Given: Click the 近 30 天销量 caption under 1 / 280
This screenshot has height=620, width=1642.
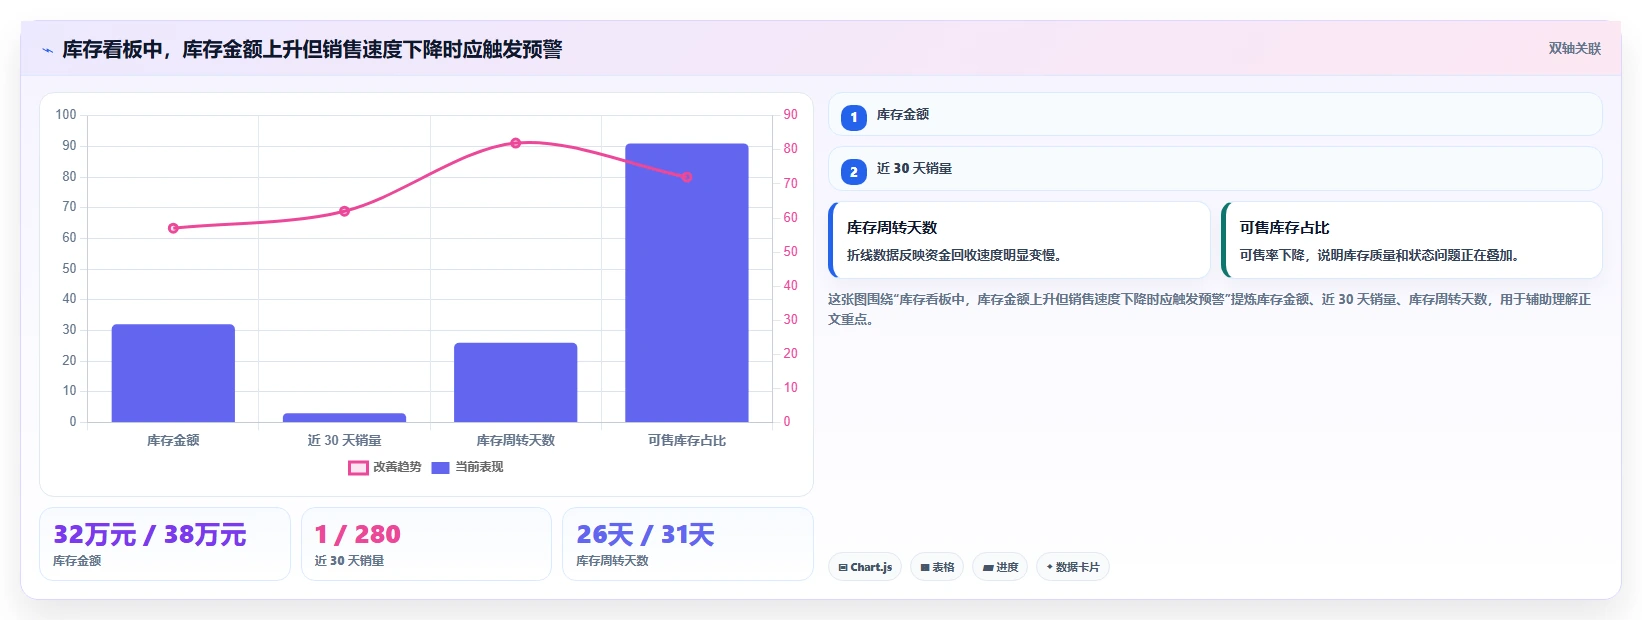Looking at the screenshot, I should 349,561.
